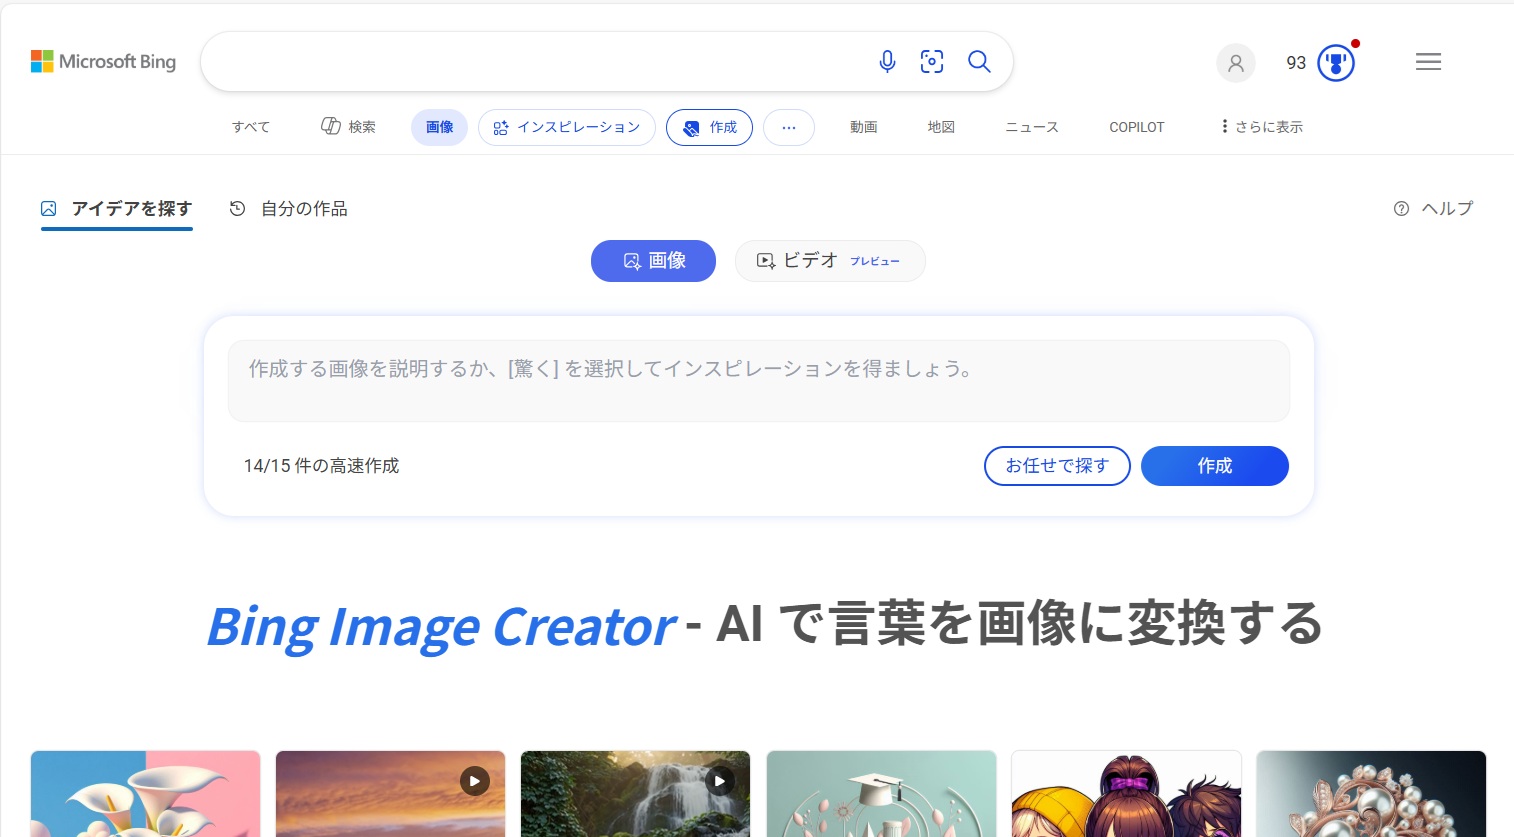The width and height of the screenshot is (1514, 837).
Task: Start voice search with the microphone icon
Action: [887, 62]
